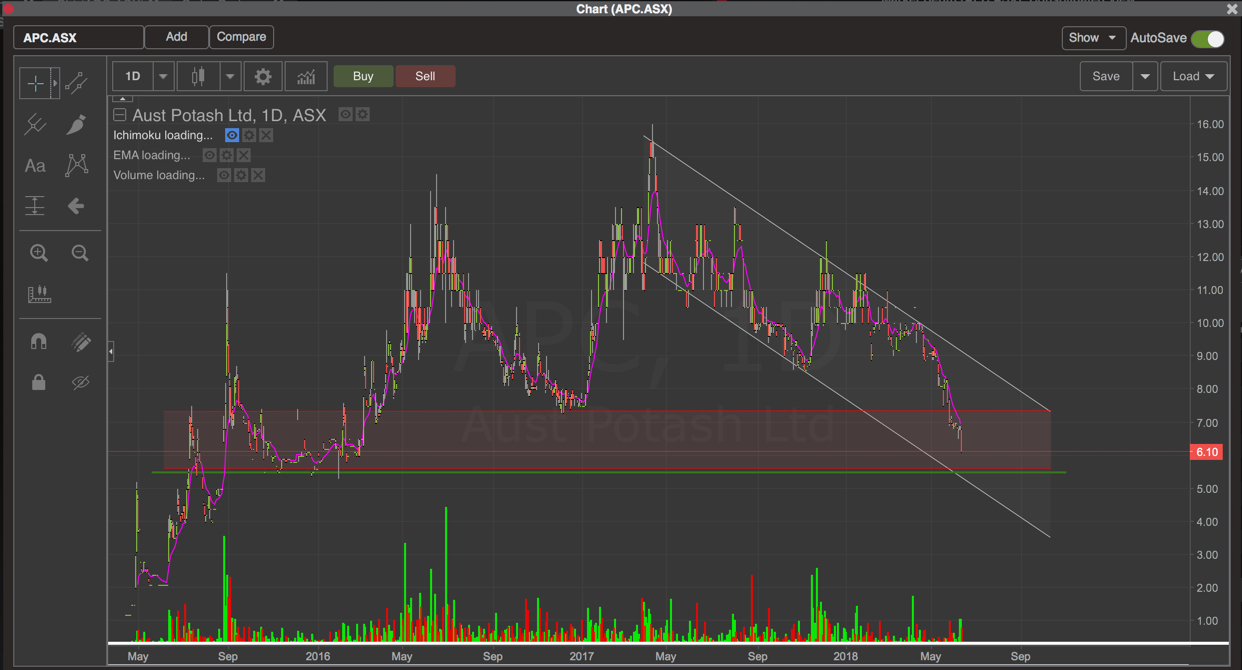This screenshot has width=1242, height=670.
Task: Select the pitchfork drawing tool
Action: pyautogui.click(x=36, y=124)
